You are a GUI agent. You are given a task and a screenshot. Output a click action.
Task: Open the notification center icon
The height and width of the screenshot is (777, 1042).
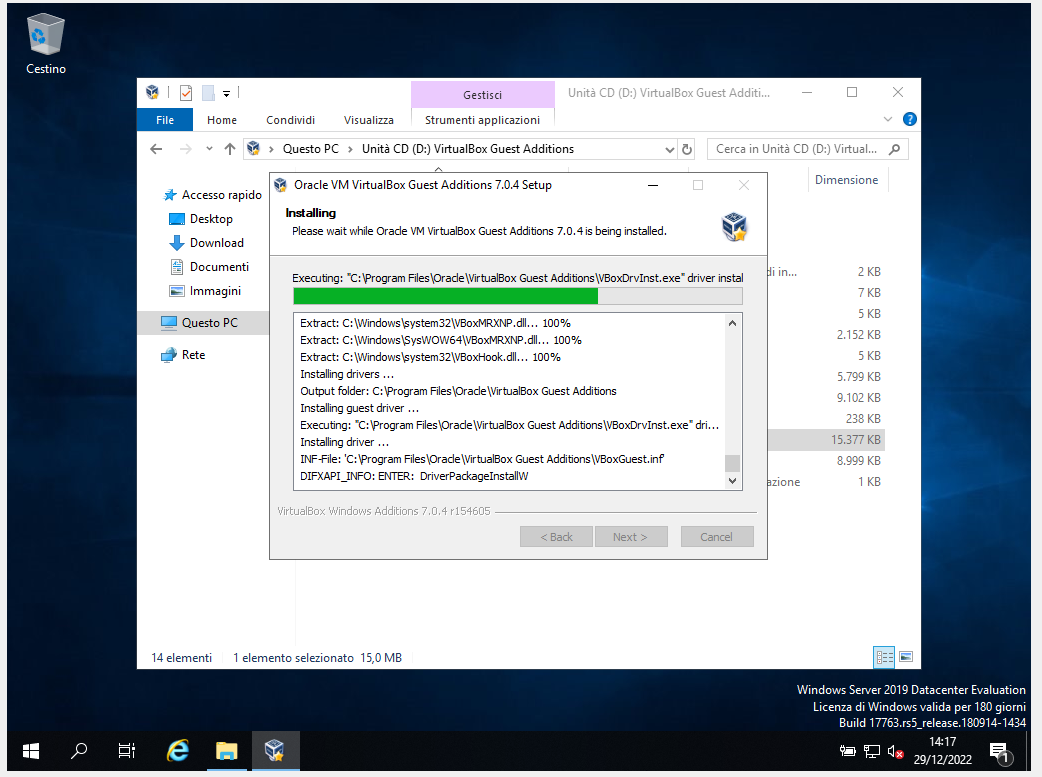pyautogui.click(x=999, y=752)
